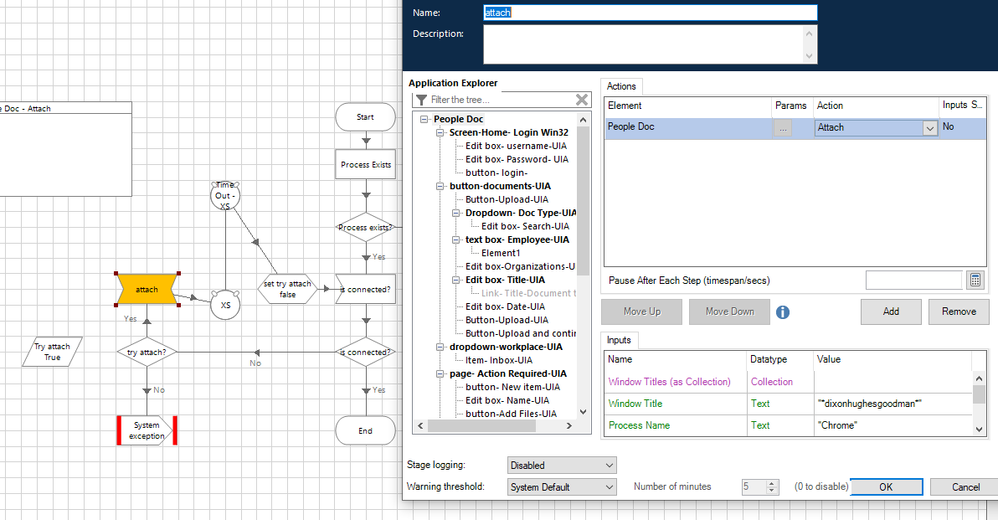Switch to the Actions tab
The width and height of the screenshot is (998, 520).
[x=622, y=87]
